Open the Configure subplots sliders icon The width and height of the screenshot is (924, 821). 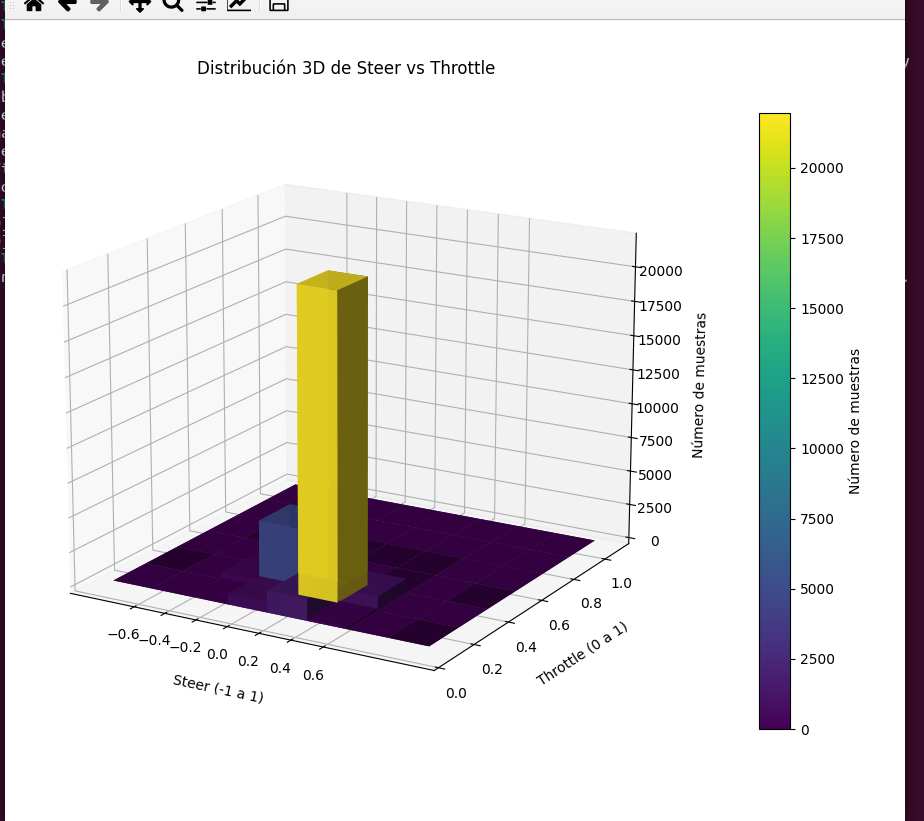click(x=206, y=4)
